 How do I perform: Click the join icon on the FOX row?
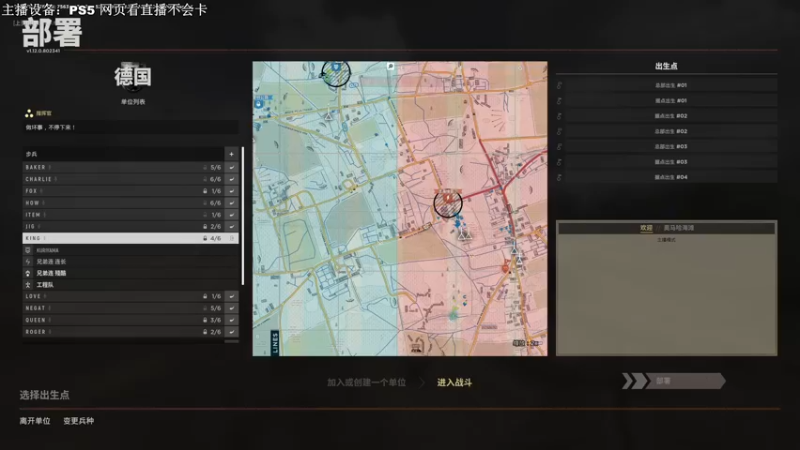[232, 191]
